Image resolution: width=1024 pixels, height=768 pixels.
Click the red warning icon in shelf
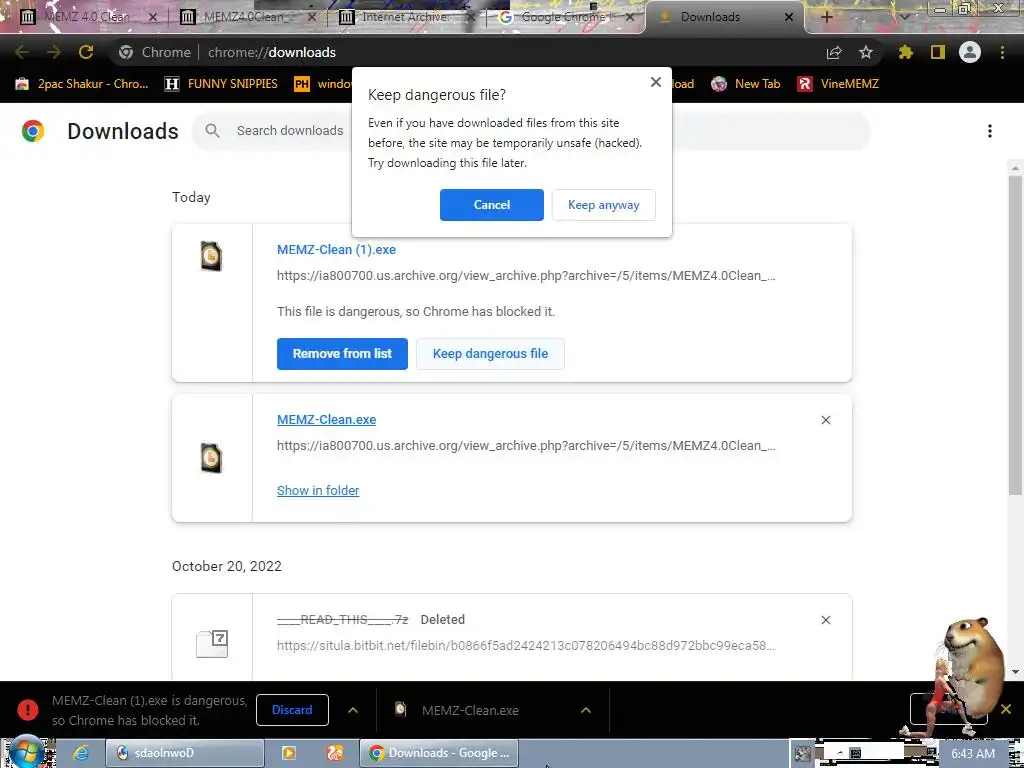[27, 710]
